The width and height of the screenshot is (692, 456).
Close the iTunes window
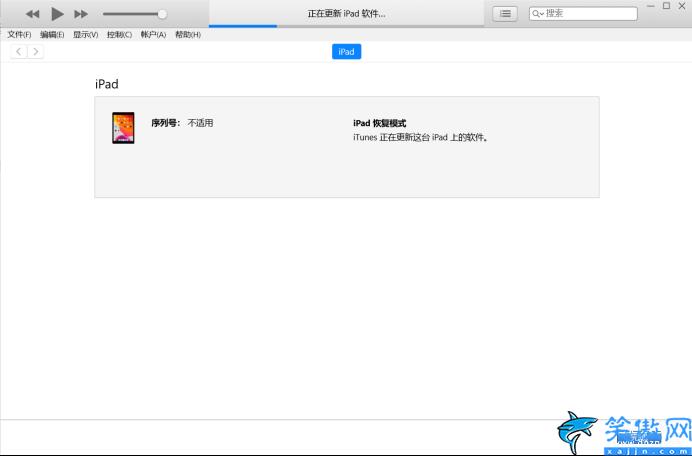point(682,6)
